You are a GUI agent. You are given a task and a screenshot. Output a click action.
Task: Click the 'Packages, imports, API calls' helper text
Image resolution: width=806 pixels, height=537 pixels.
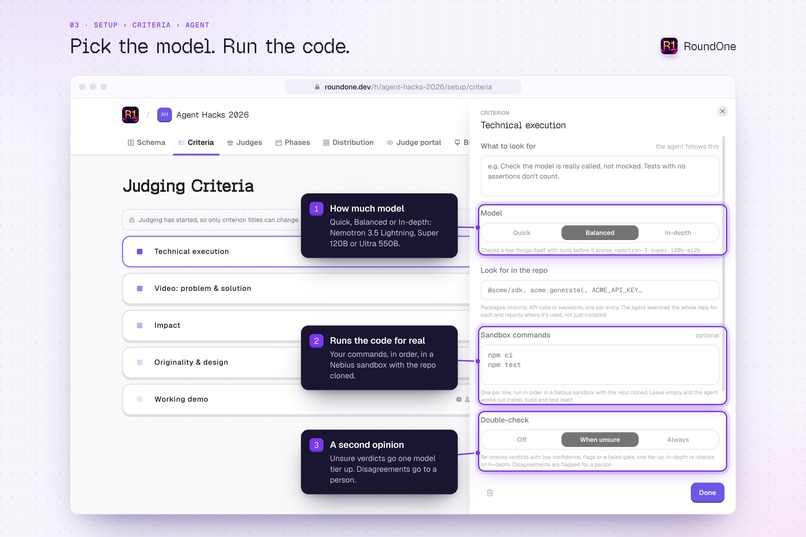[x=598, y=311]
